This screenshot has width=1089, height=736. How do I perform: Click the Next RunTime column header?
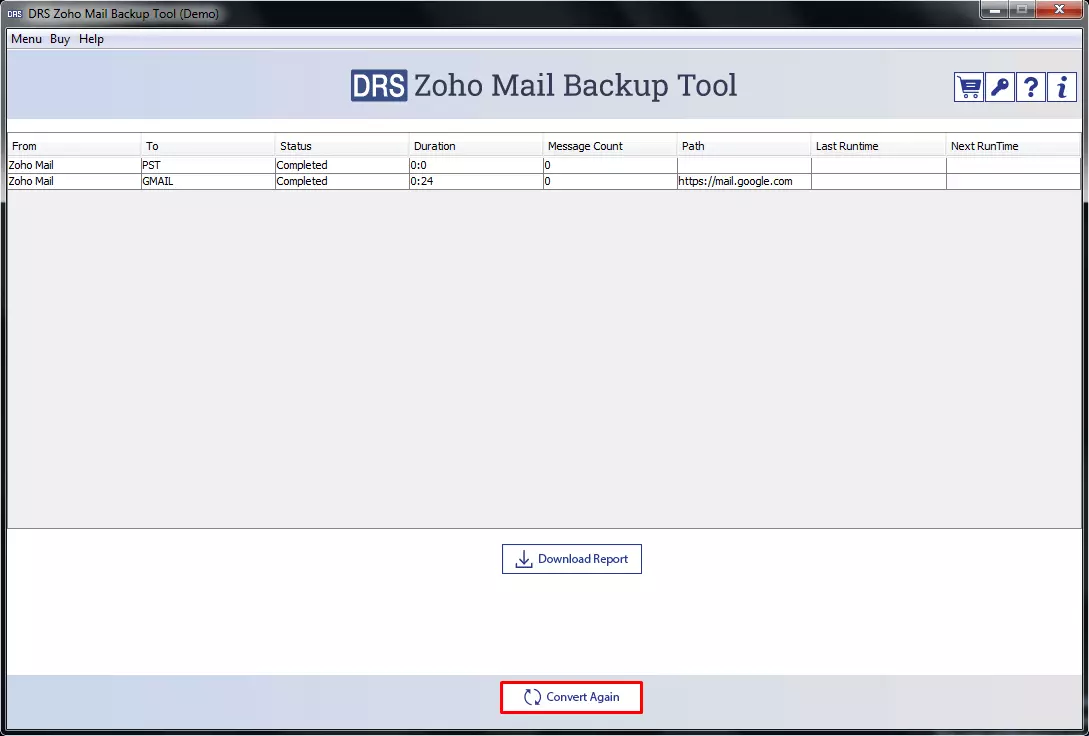click(x=1013, y=146)
